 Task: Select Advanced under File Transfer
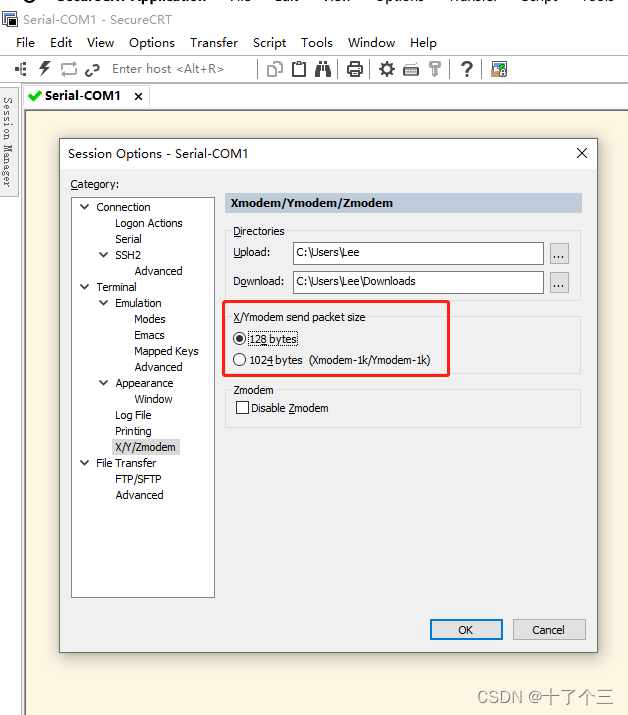coord(139,495)
